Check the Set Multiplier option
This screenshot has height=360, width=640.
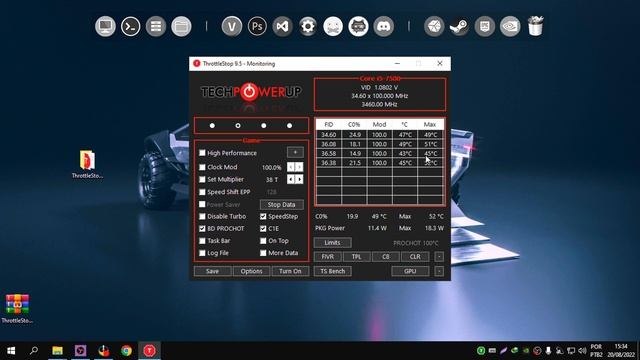(202, 179)
